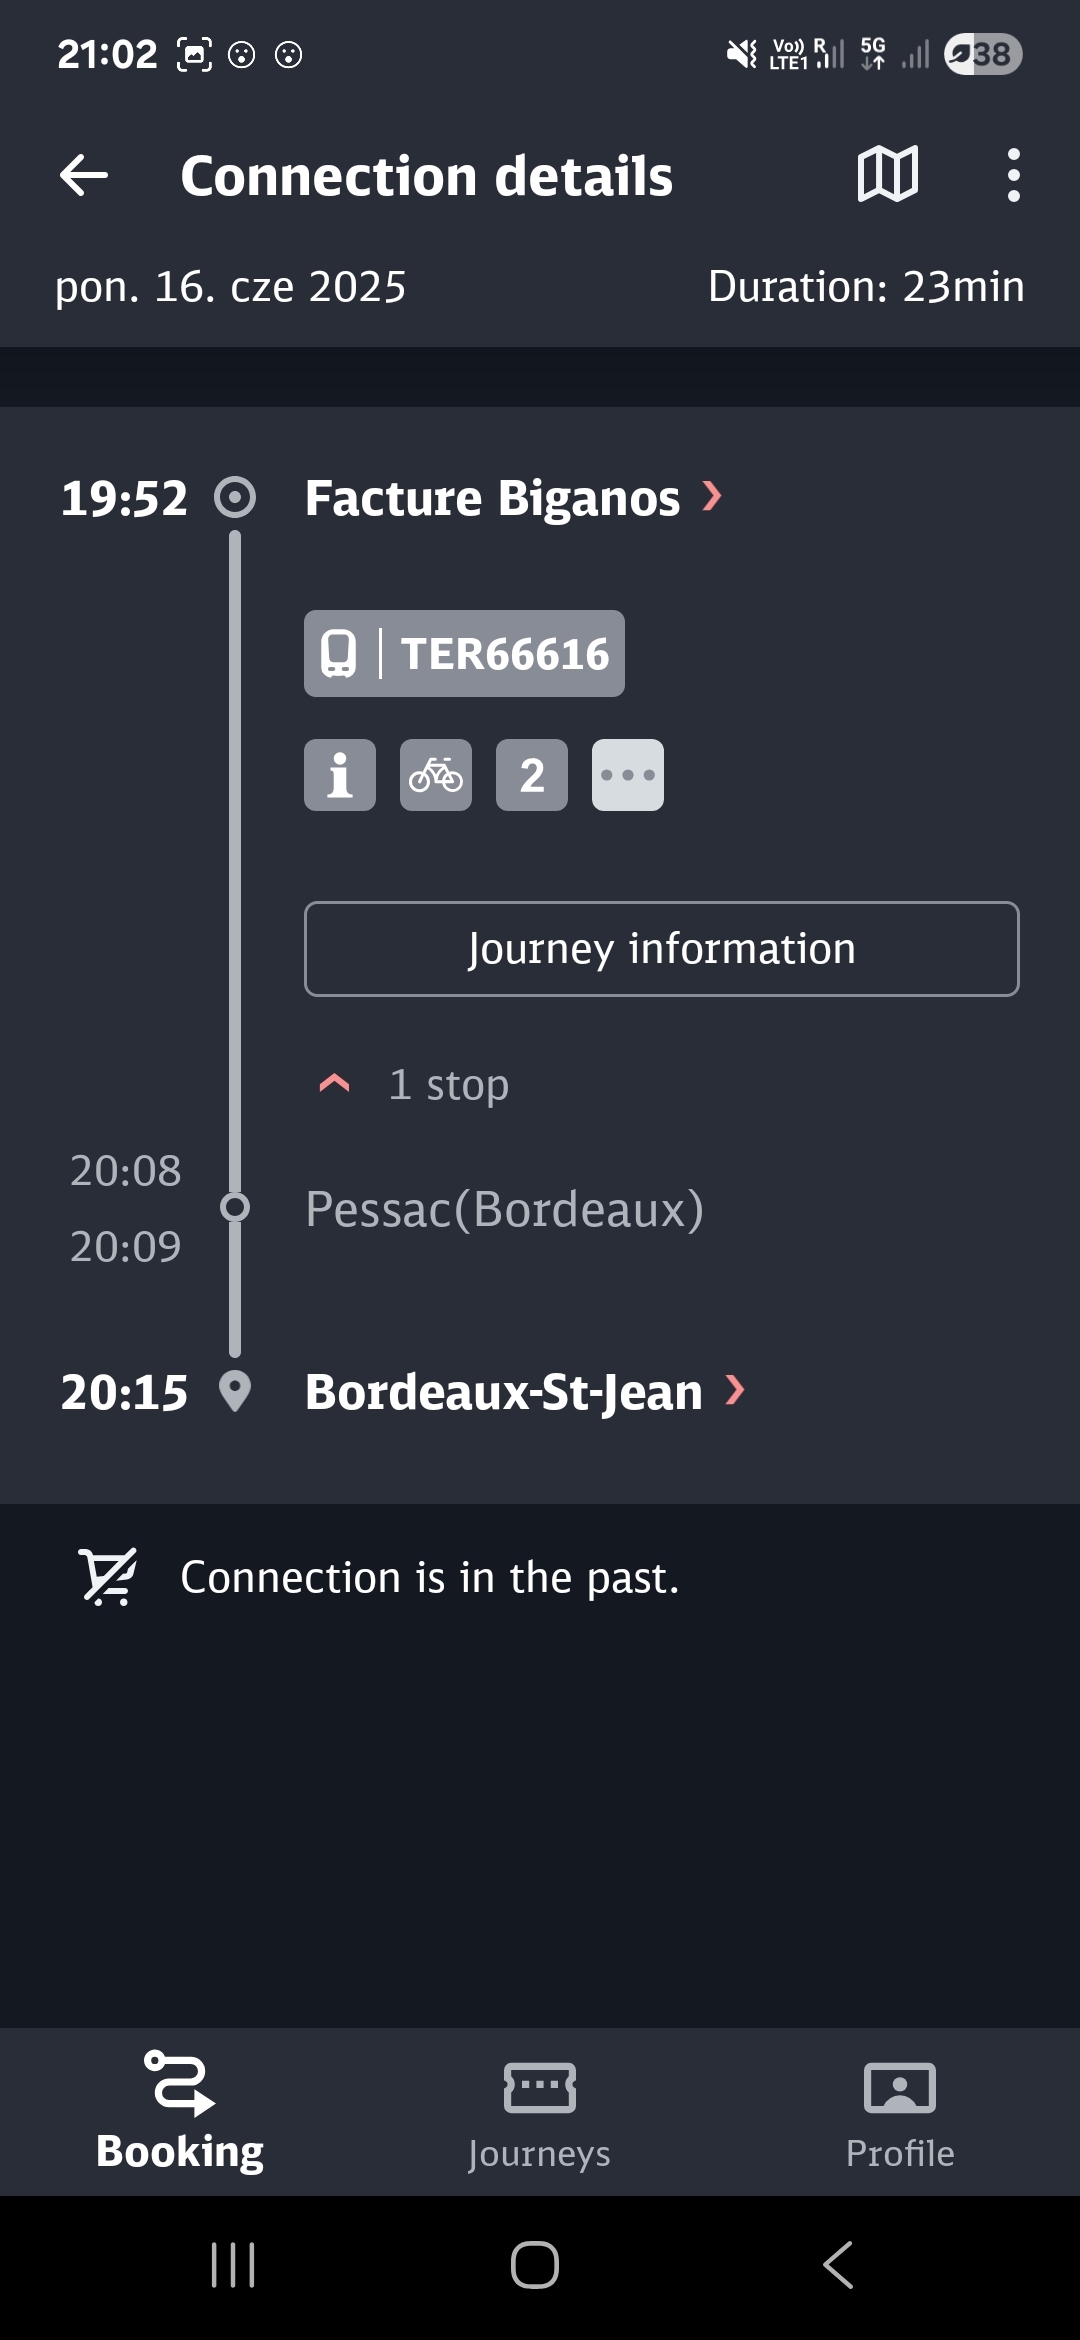Tap the Bordeaux-St-Jean destination pin marker
The width and height of the screenshot is (1080, 2340).
click(235, 1391)
